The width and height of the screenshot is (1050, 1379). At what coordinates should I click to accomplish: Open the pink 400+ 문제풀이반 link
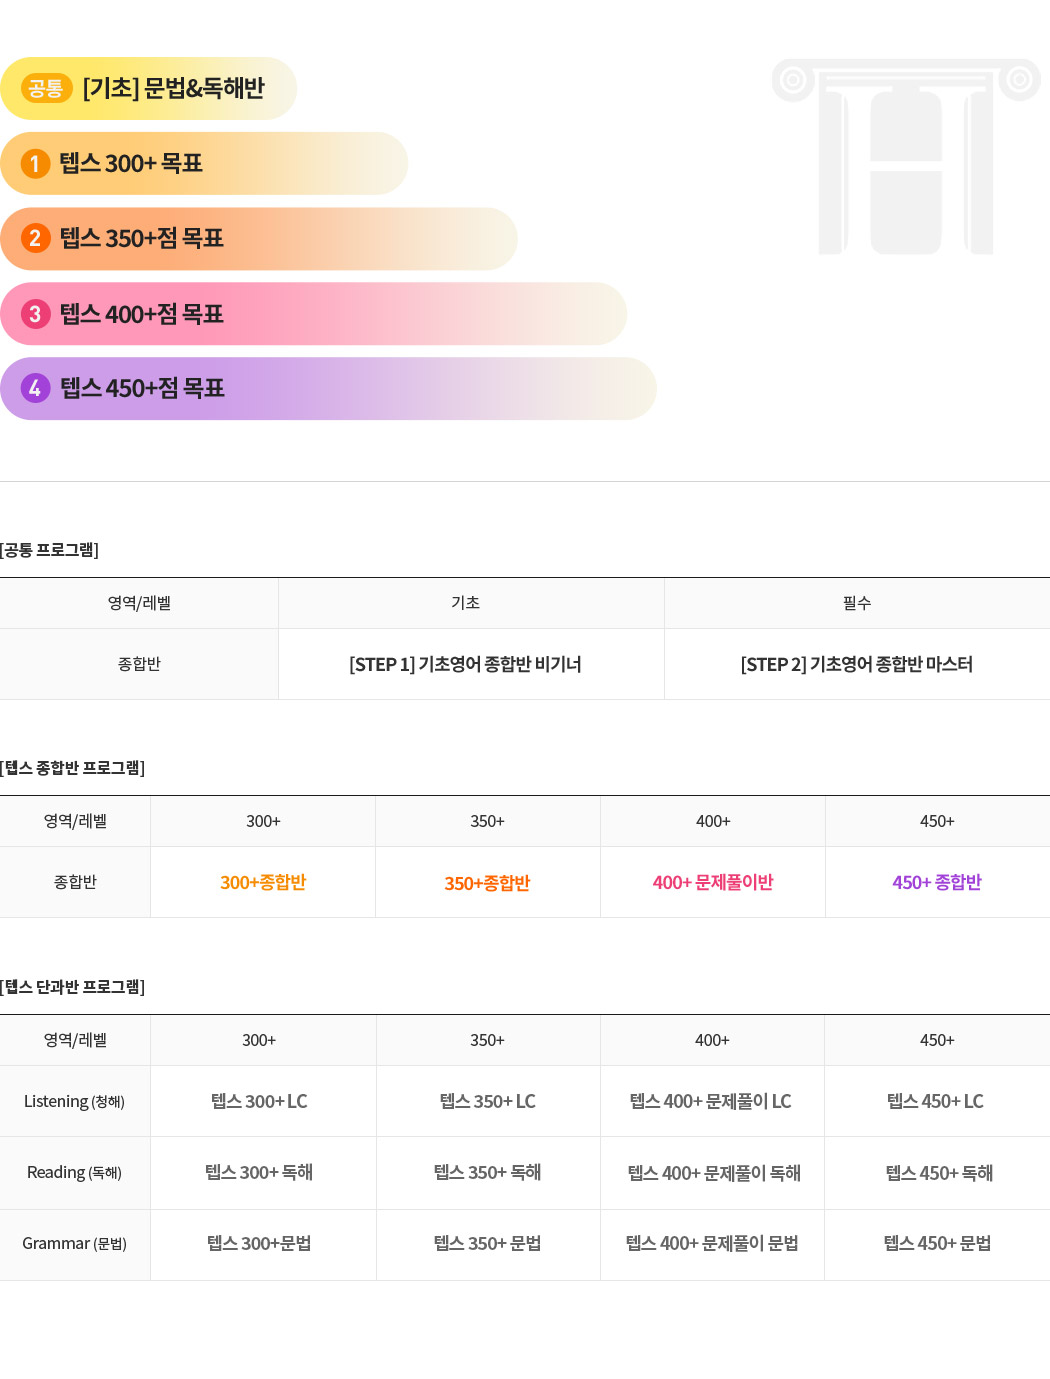[x=713, y=882]
